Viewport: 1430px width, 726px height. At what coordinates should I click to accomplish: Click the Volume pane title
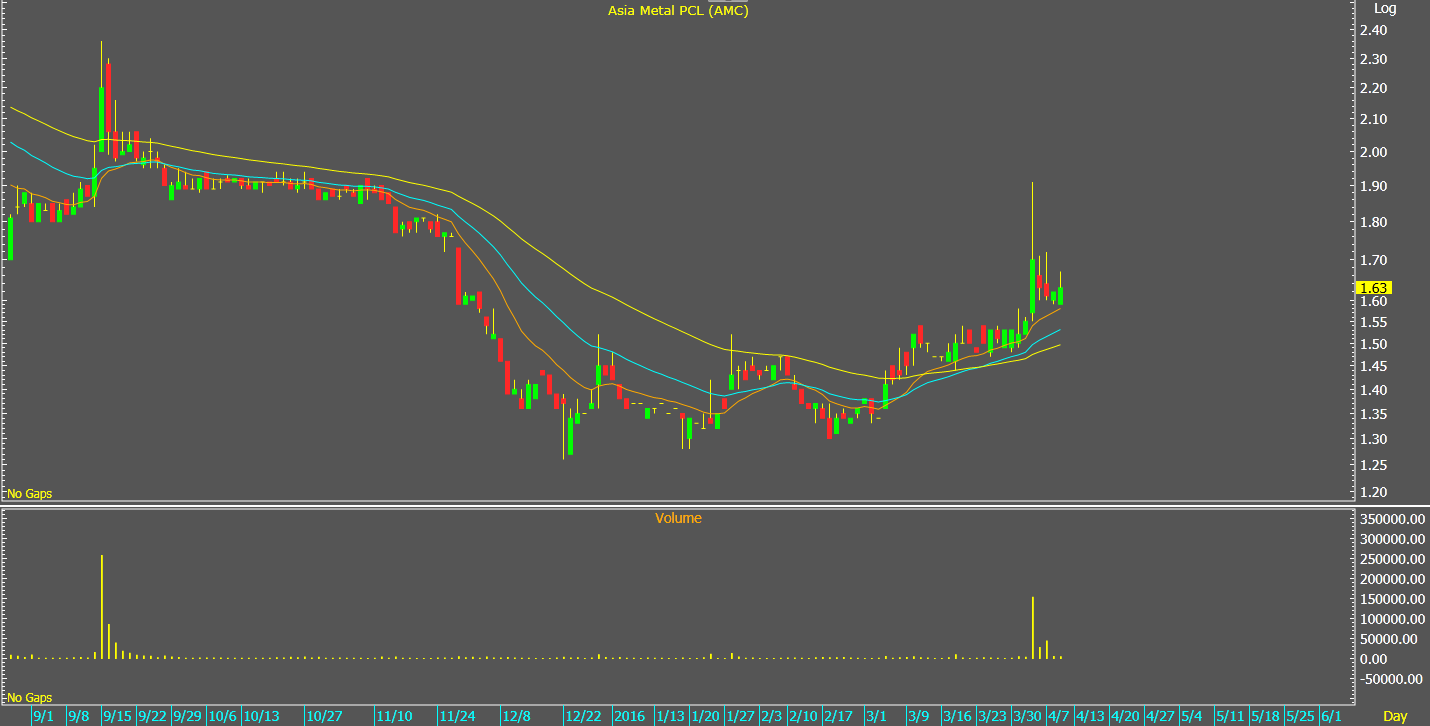[x=678, y=518]
